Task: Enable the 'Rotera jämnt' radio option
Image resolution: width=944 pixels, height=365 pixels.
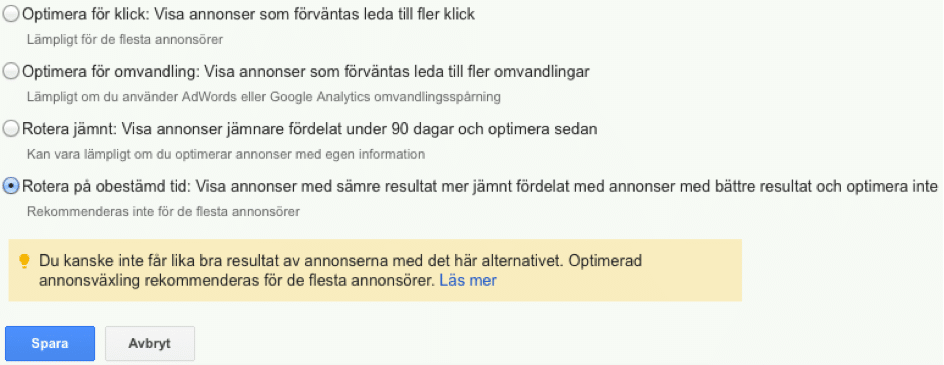Action: [x=11, y=129]
